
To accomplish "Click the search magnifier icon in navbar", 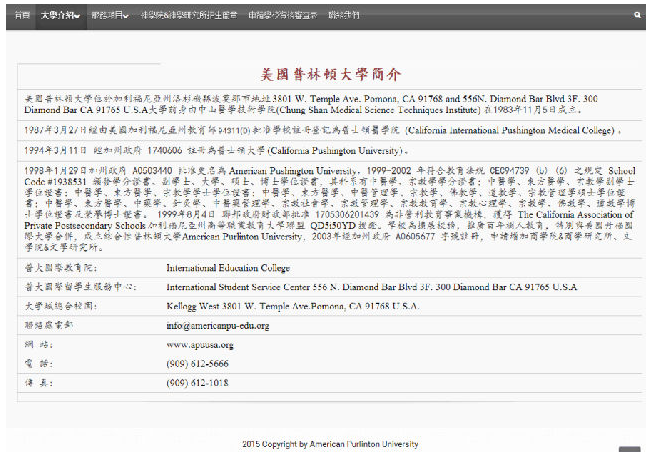I will tap(637, 15).
